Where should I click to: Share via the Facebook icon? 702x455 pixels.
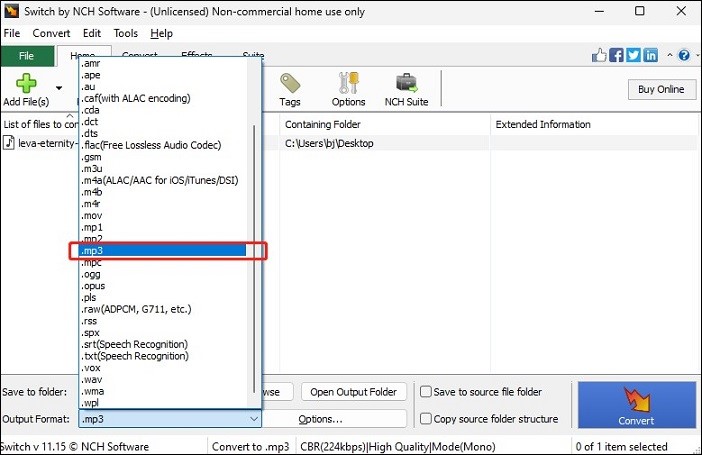point(616,55)
